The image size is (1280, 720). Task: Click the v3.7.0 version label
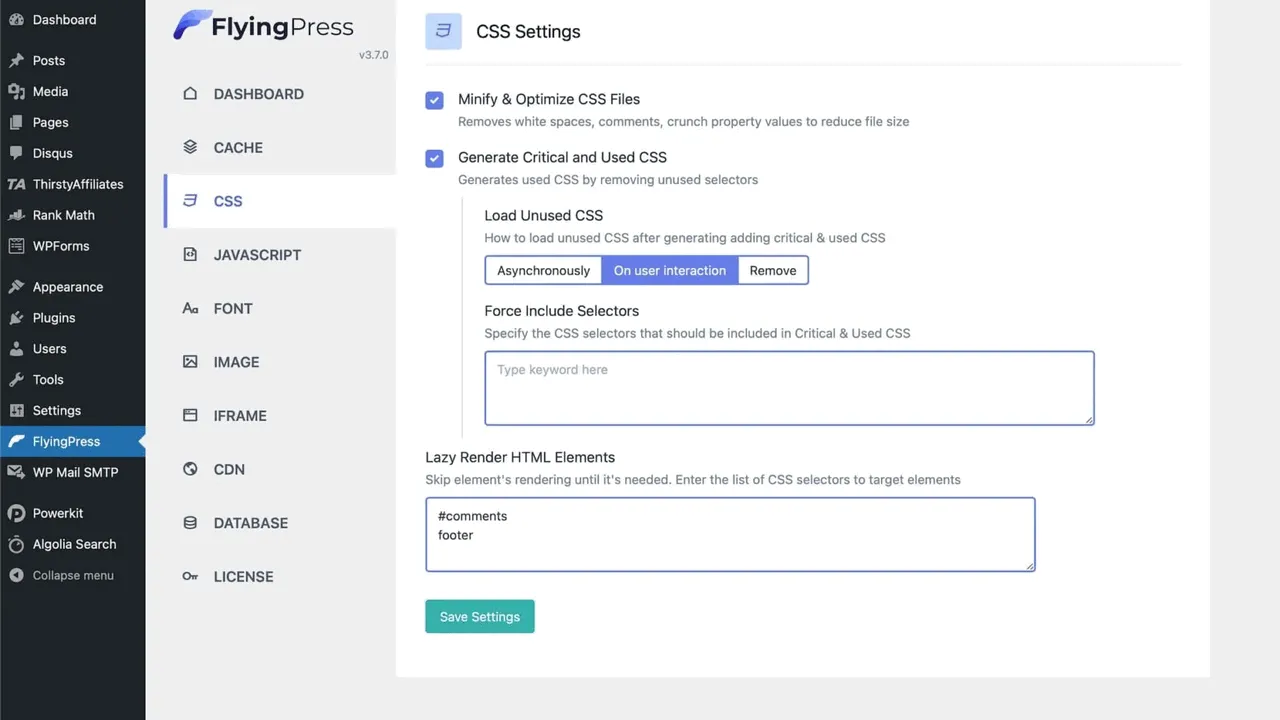pyautogui.click(x=373, y=55)
